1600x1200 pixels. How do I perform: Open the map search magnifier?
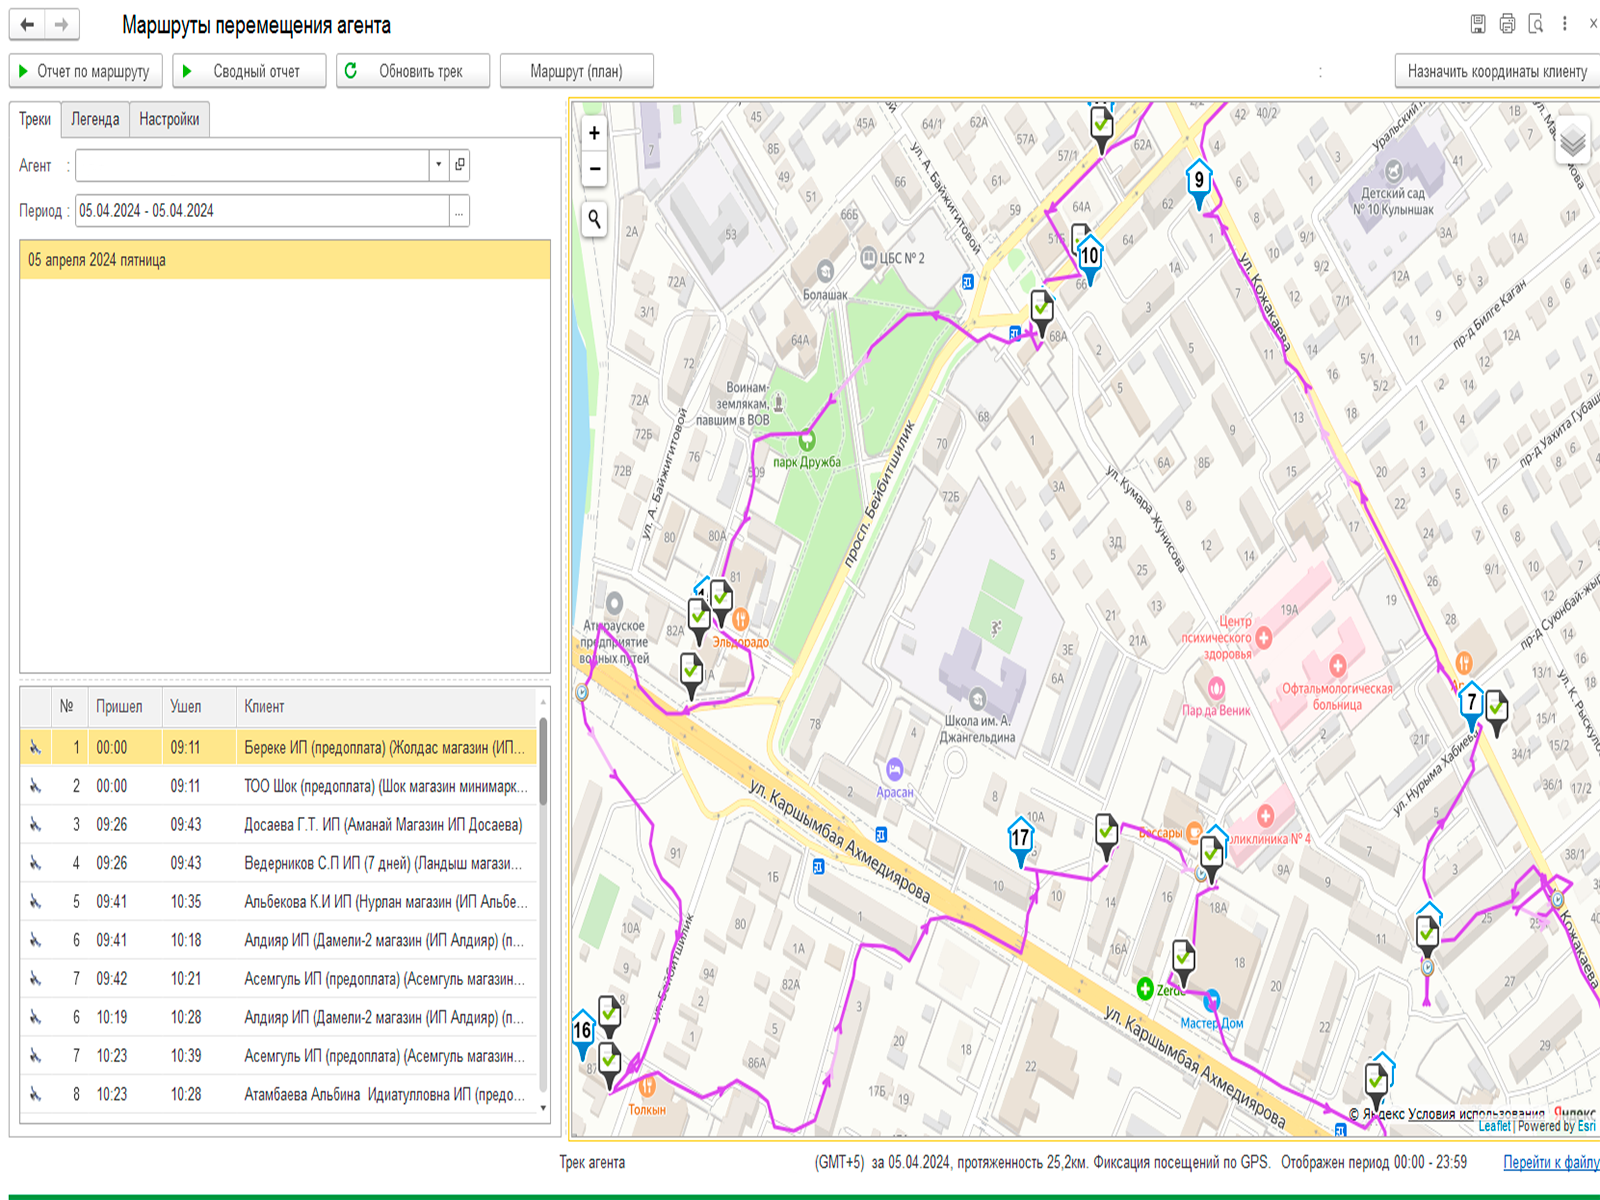click(594, 219)
